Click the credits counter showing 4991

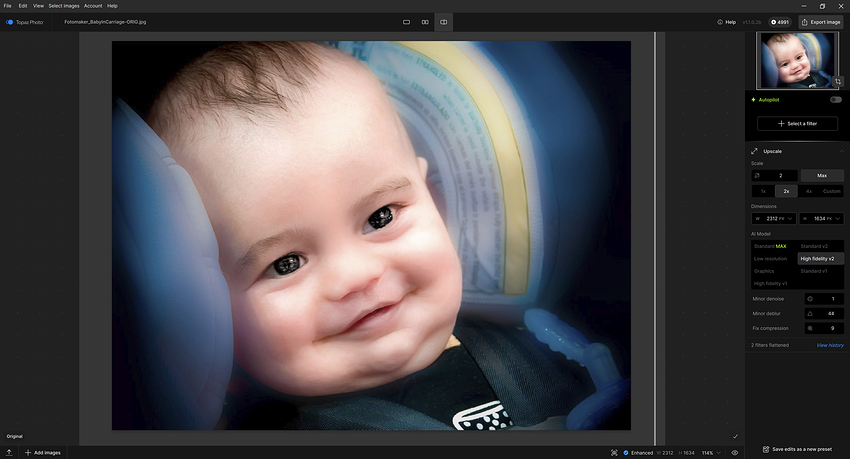pos(779,21)
